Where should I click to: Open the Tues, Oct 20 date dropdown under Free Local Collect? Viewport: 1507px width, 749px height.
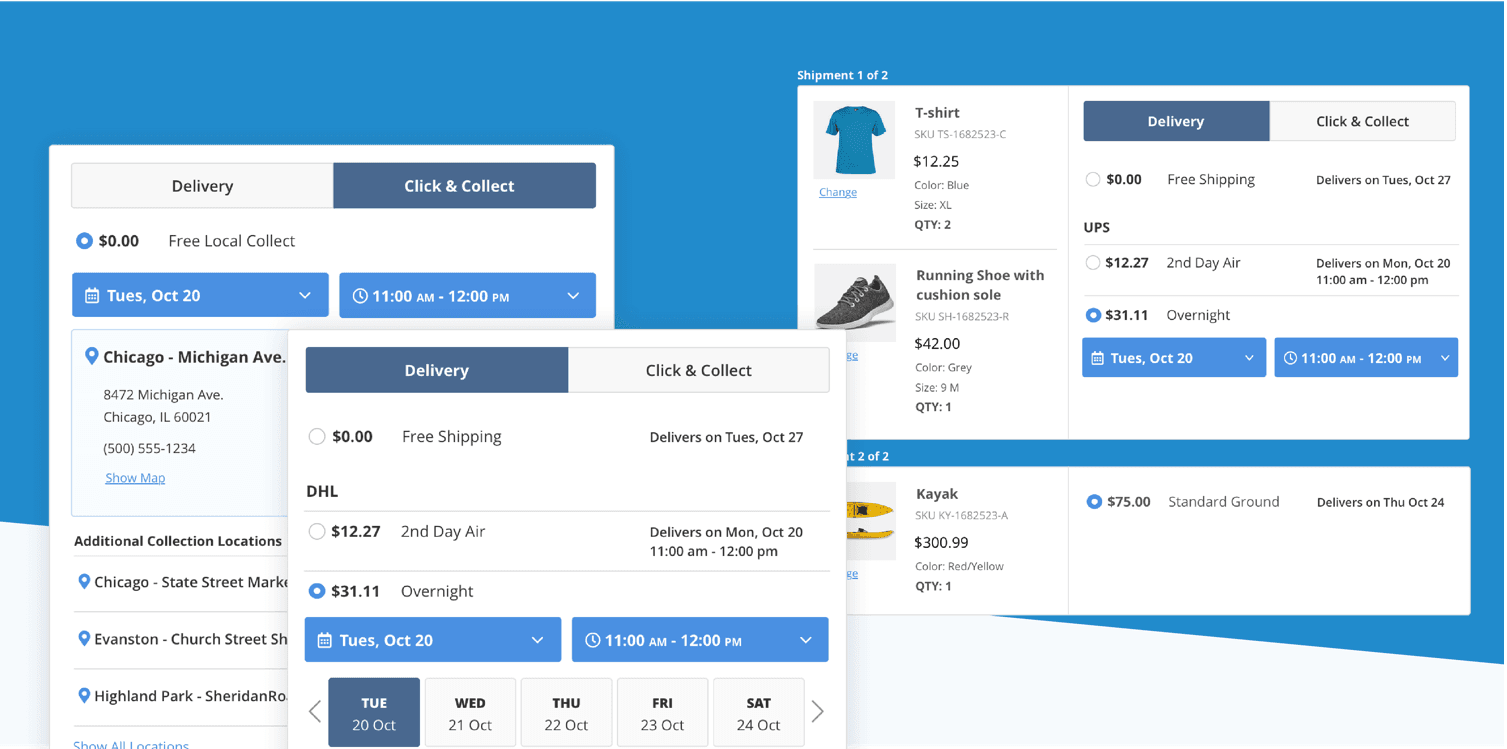pyautogui.click(x=200, y=296)
